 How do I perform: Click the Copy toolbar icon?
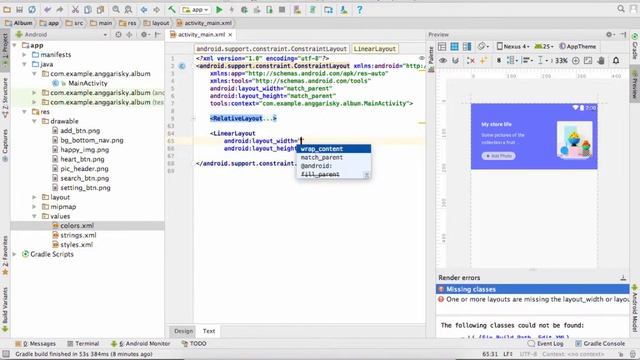[88, 9]
